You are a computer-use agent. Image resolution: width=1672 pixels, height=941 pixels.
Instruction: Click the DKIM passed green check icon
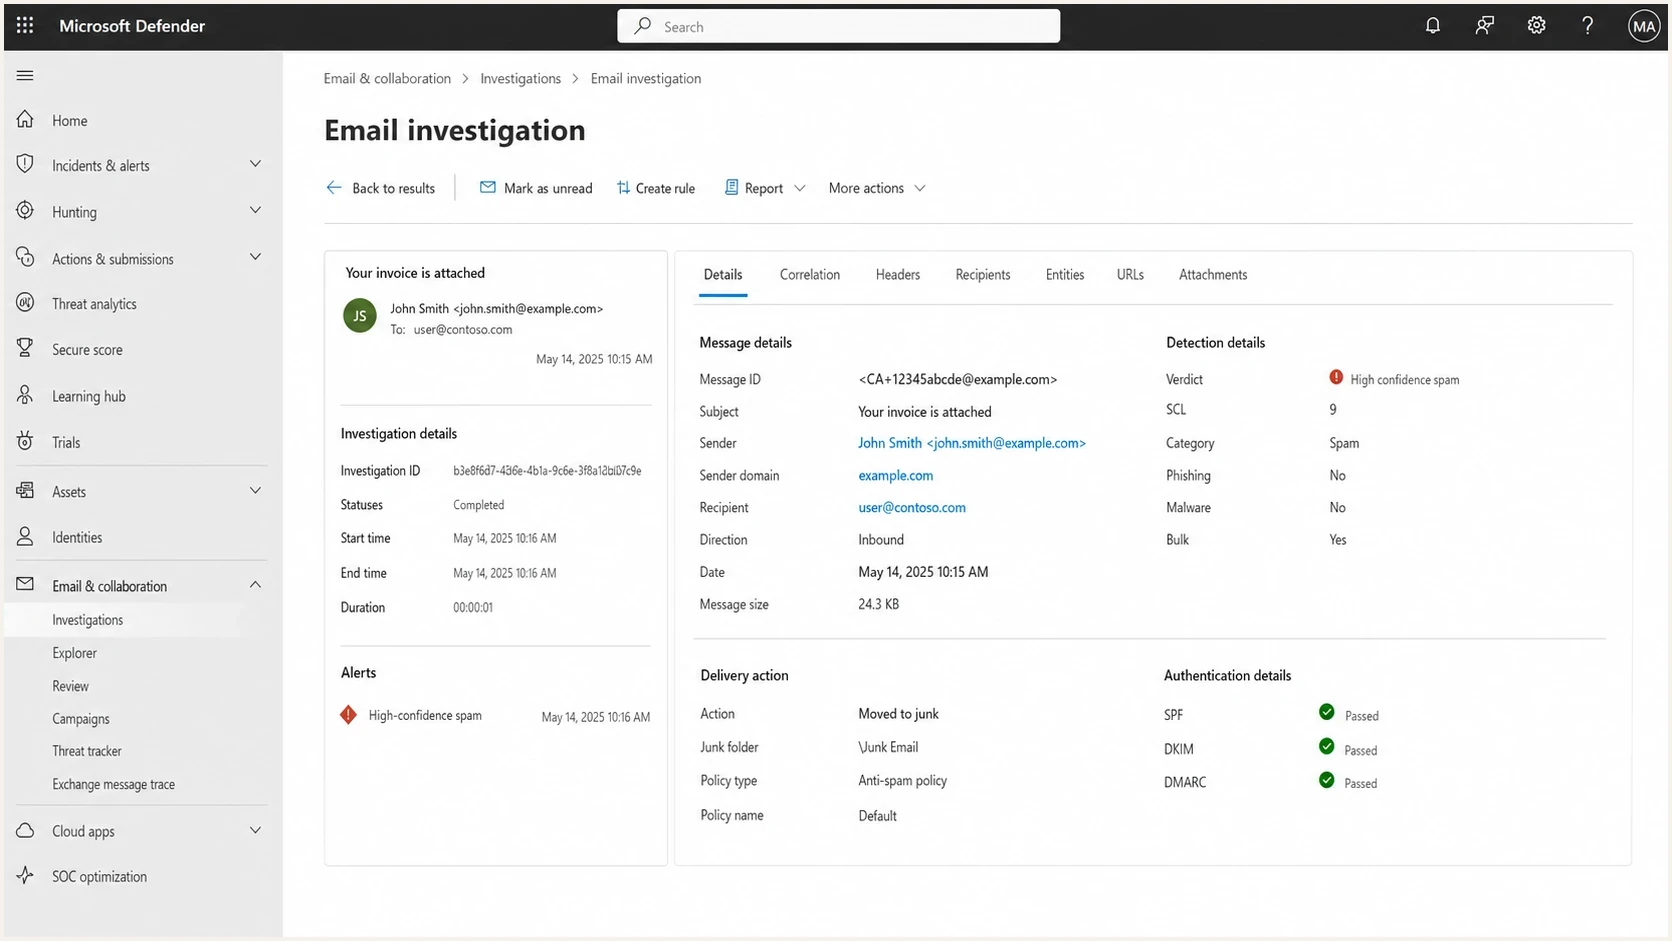pyautogui.click(x=1327, y=747)
